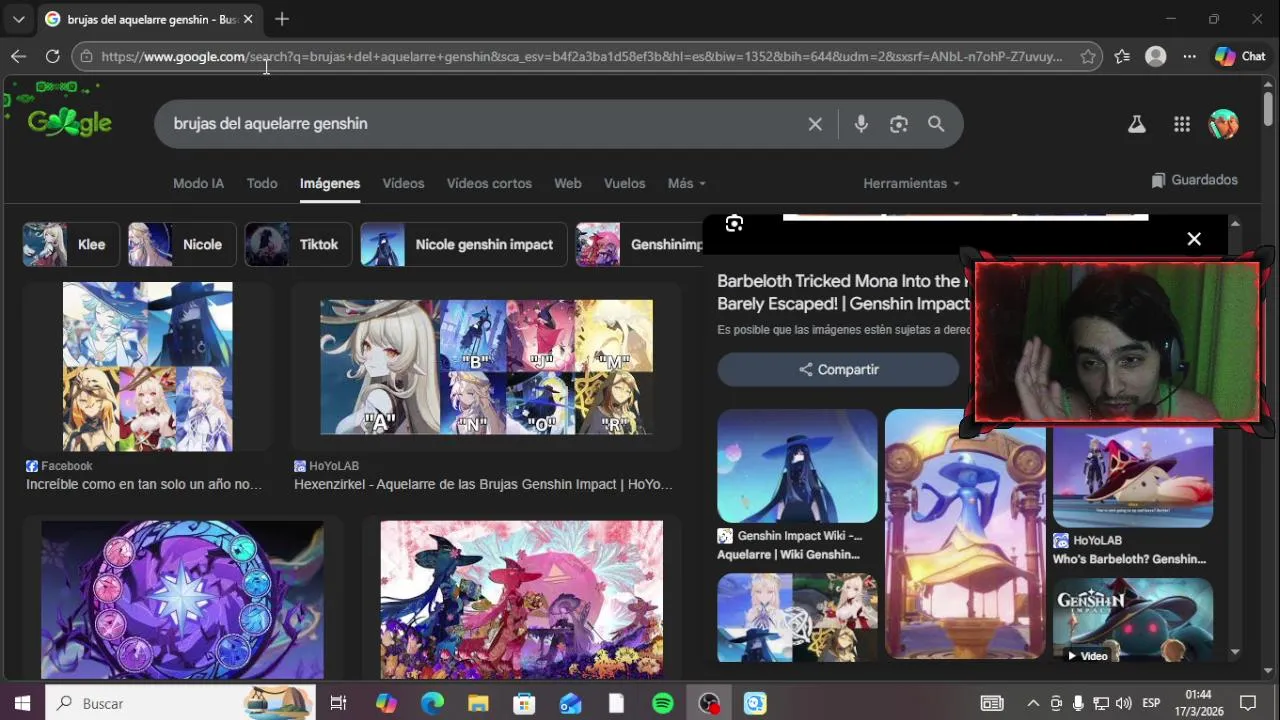This screenshot has width=1280, height=720.
Task: Open Hexenzirkel HoYoLAB result title link
Action: pyautogui.click(x=483, y=485)
